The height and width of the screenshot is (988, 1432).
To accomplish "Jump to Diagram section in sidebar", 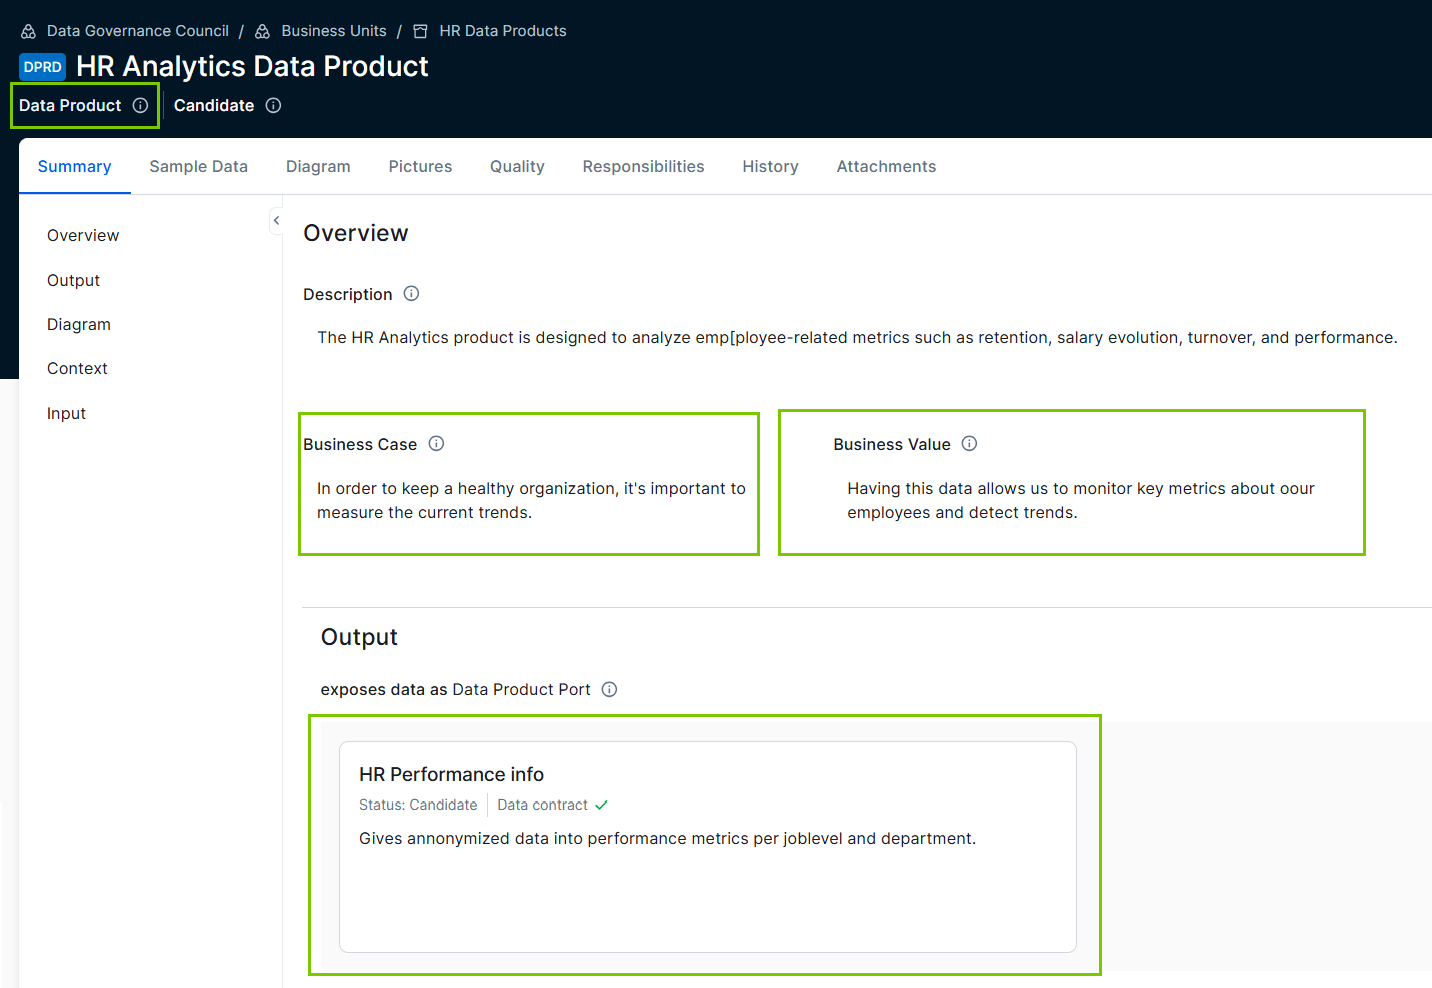I will tap(79, 324).
